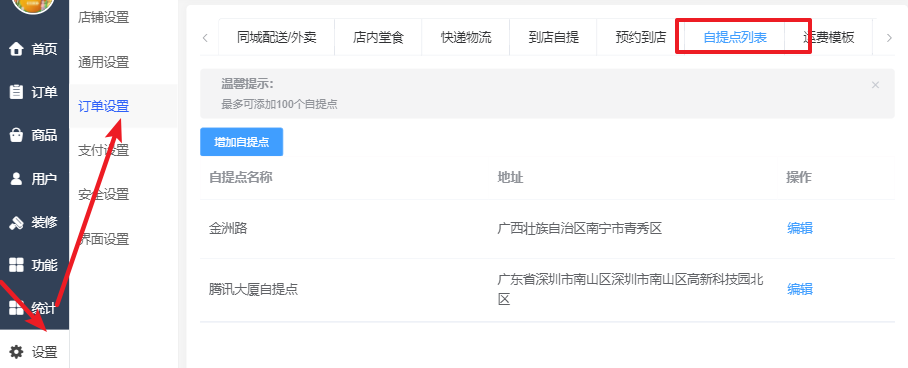Switch to the 同城配送/外卖 tab
Viewport: 908px width, 368px height.
(277, 38)
